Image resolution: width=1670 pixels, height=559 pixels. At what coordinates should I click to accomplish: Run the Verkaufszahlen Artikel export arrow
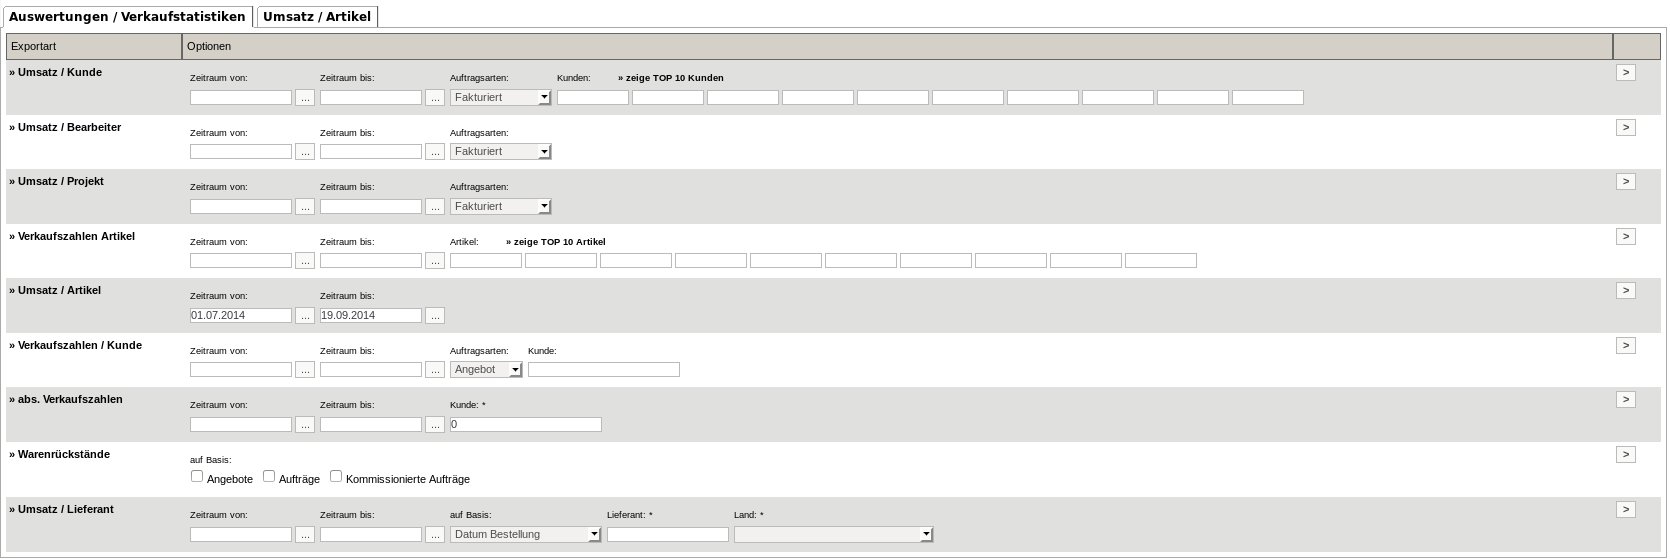point(1626,236)
